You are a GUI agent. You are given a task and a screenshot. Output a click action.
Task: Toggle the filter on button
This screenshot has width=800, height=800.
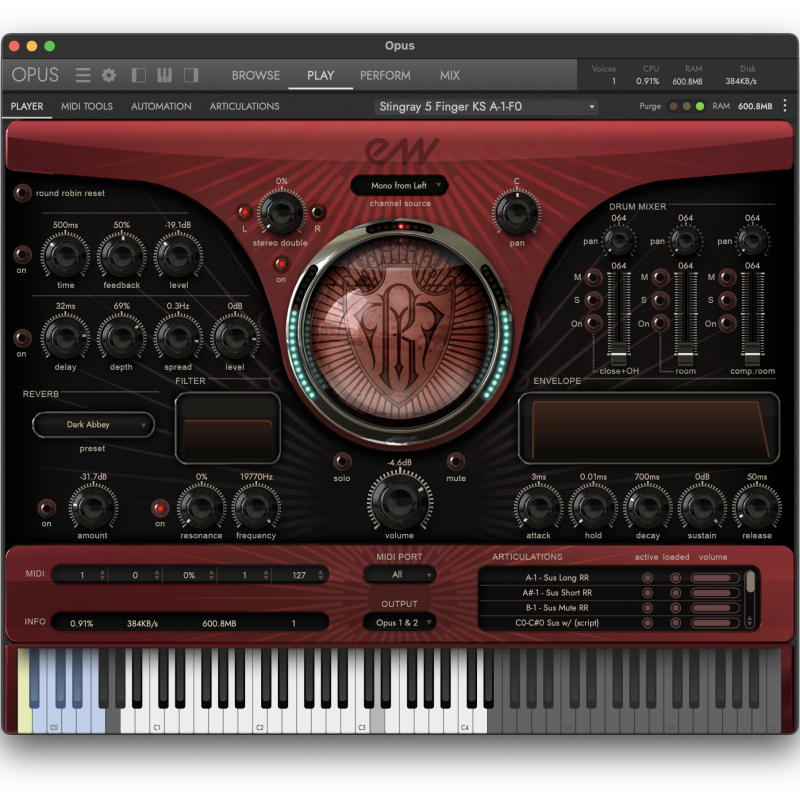click(160, 508)
